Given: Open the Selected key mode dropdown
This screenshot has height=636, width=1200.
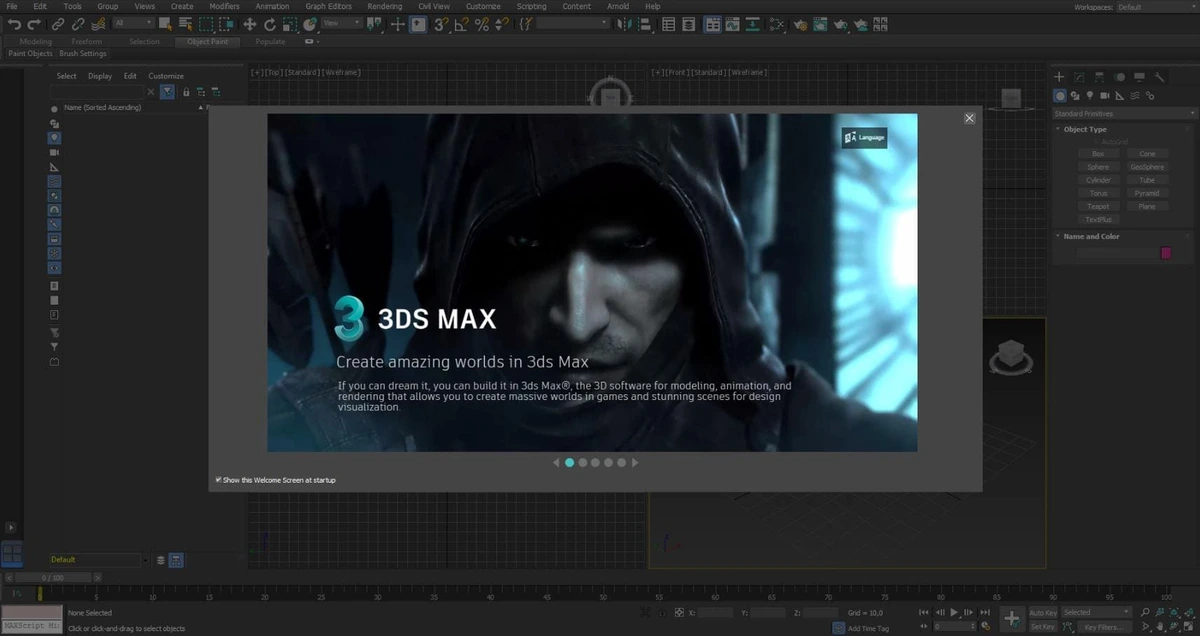Looking at the screenshot, I should pos(1097,612).
